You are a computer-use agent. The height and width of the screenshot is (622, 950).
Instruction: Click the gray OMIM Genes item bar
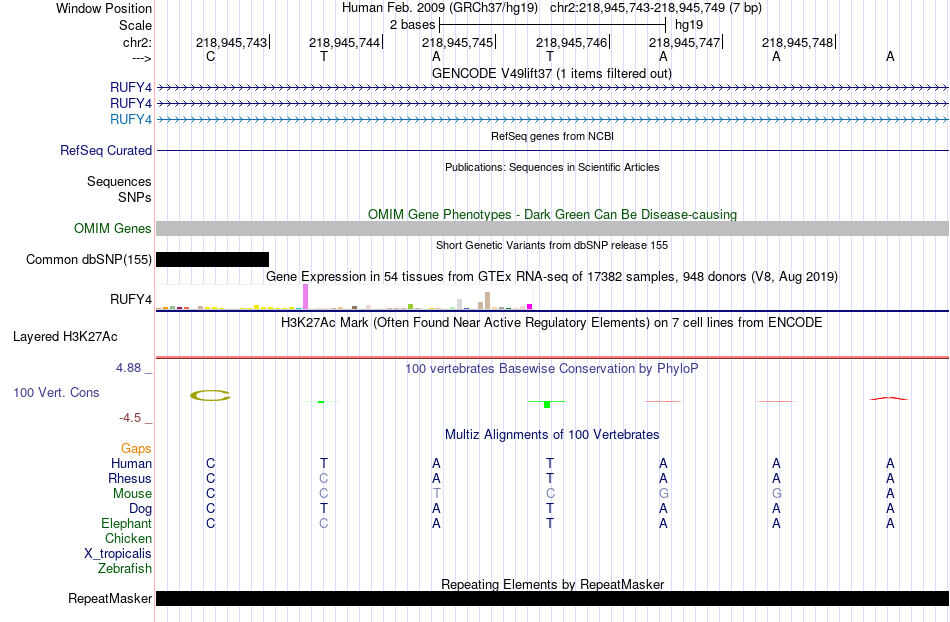click(x=553, y=228)
